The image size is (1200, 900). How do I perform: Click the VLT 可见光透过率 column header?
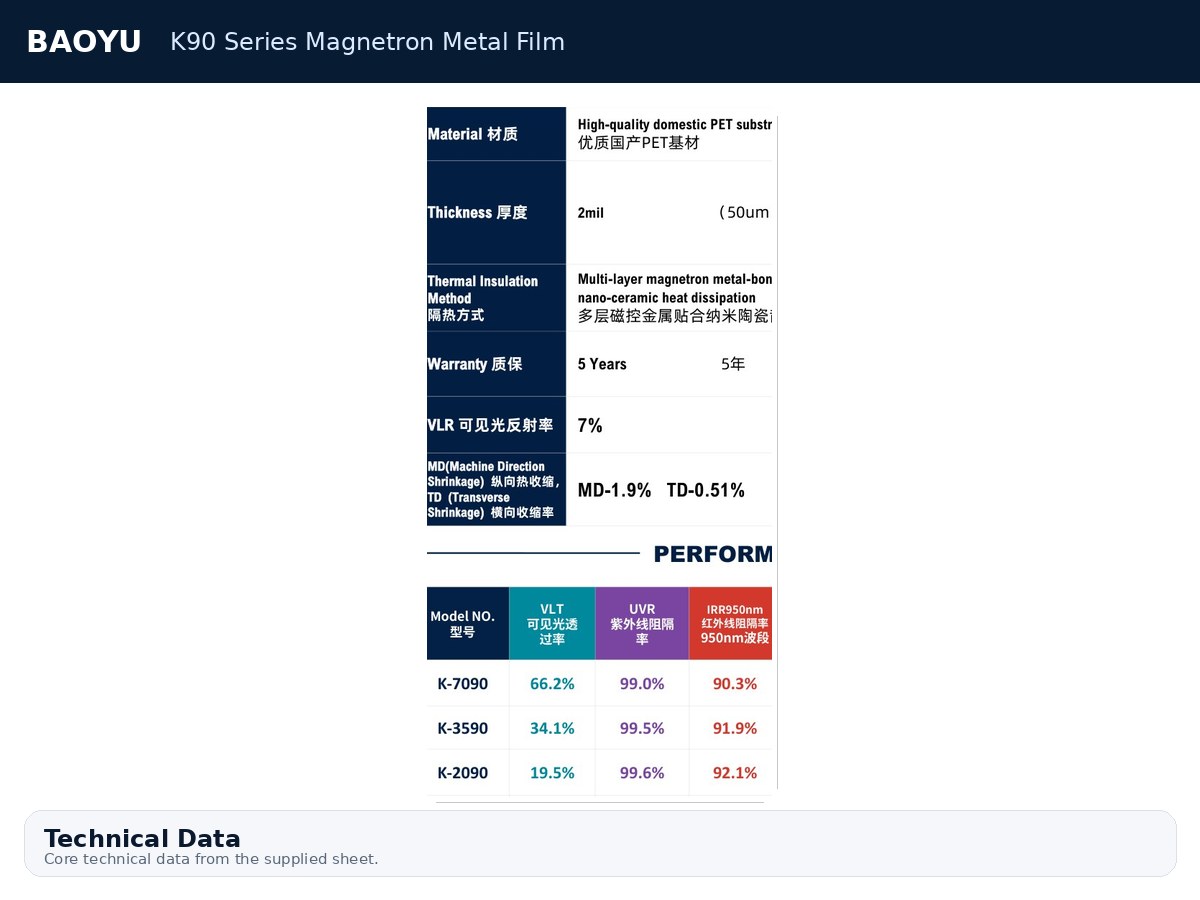(x=552, y=624)
